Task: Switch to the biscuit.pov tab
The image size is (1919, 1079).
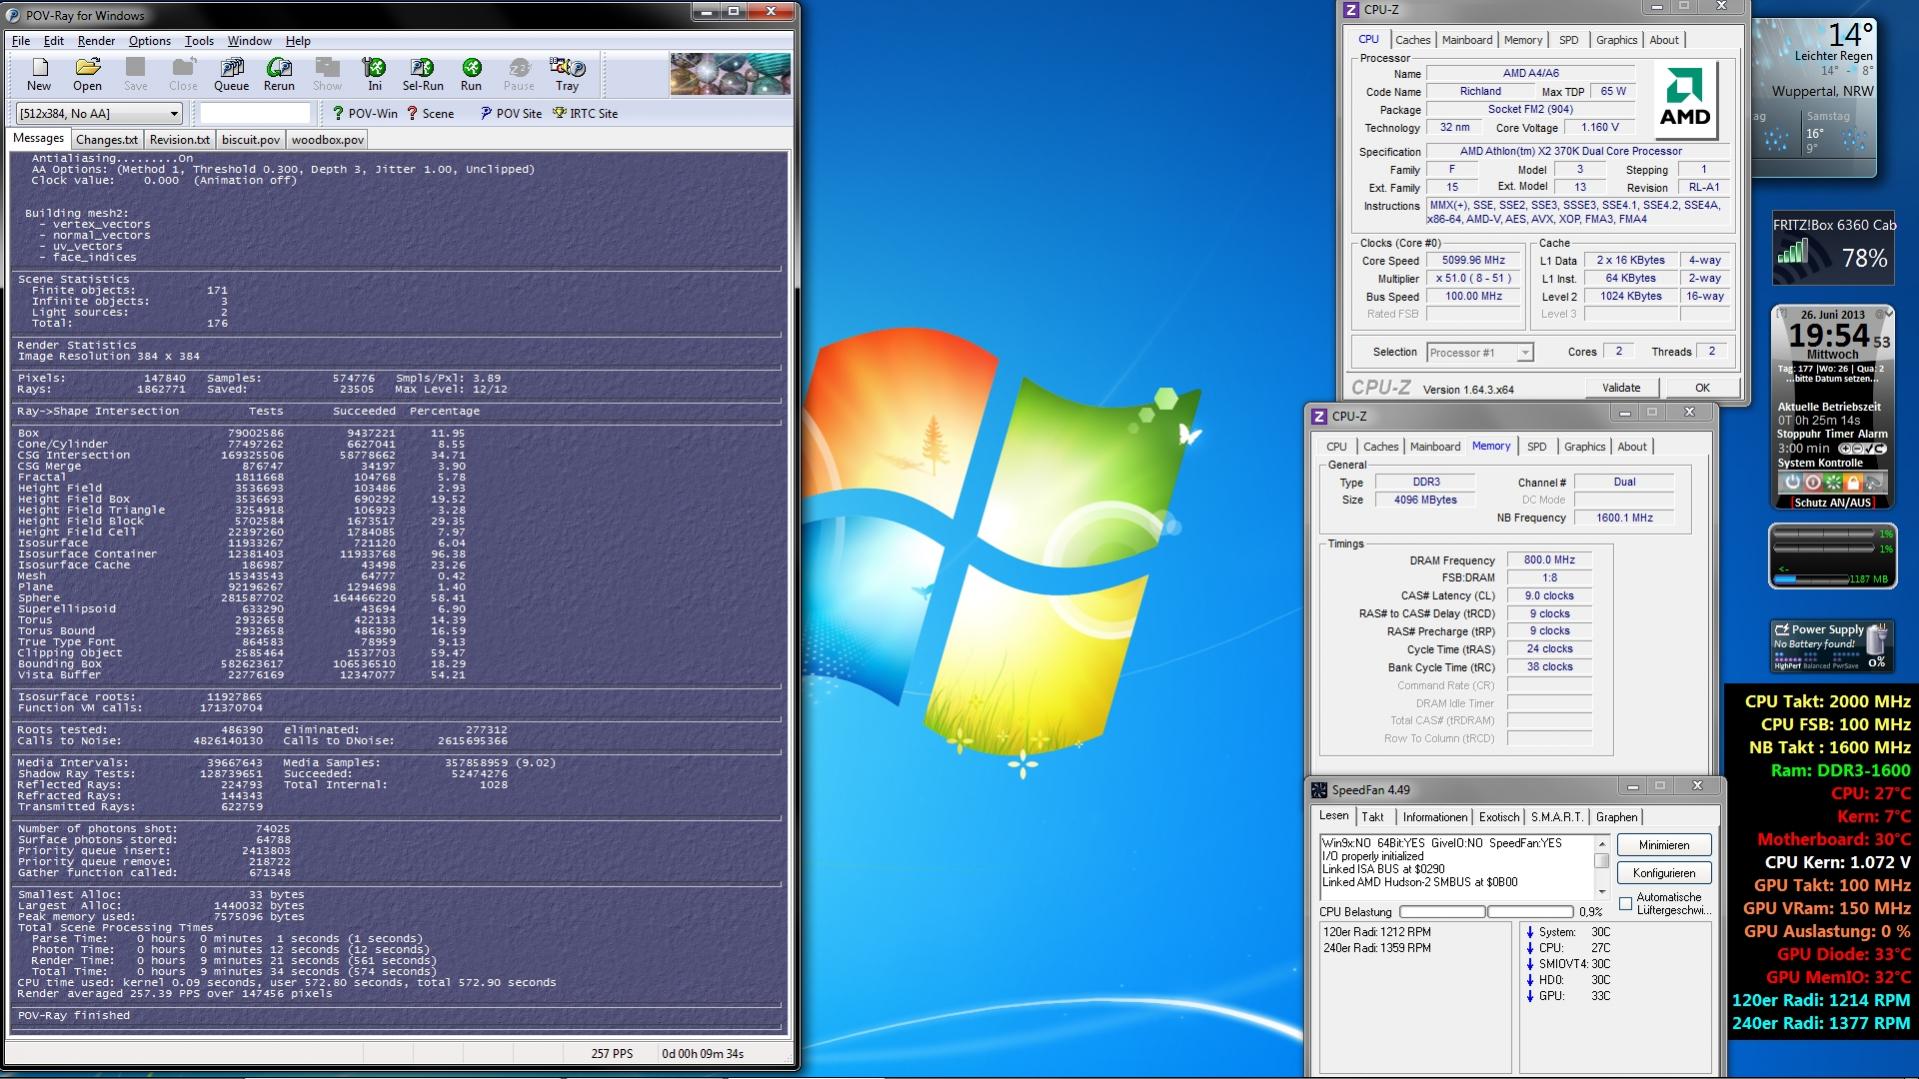Action: [x=250, y=140]
